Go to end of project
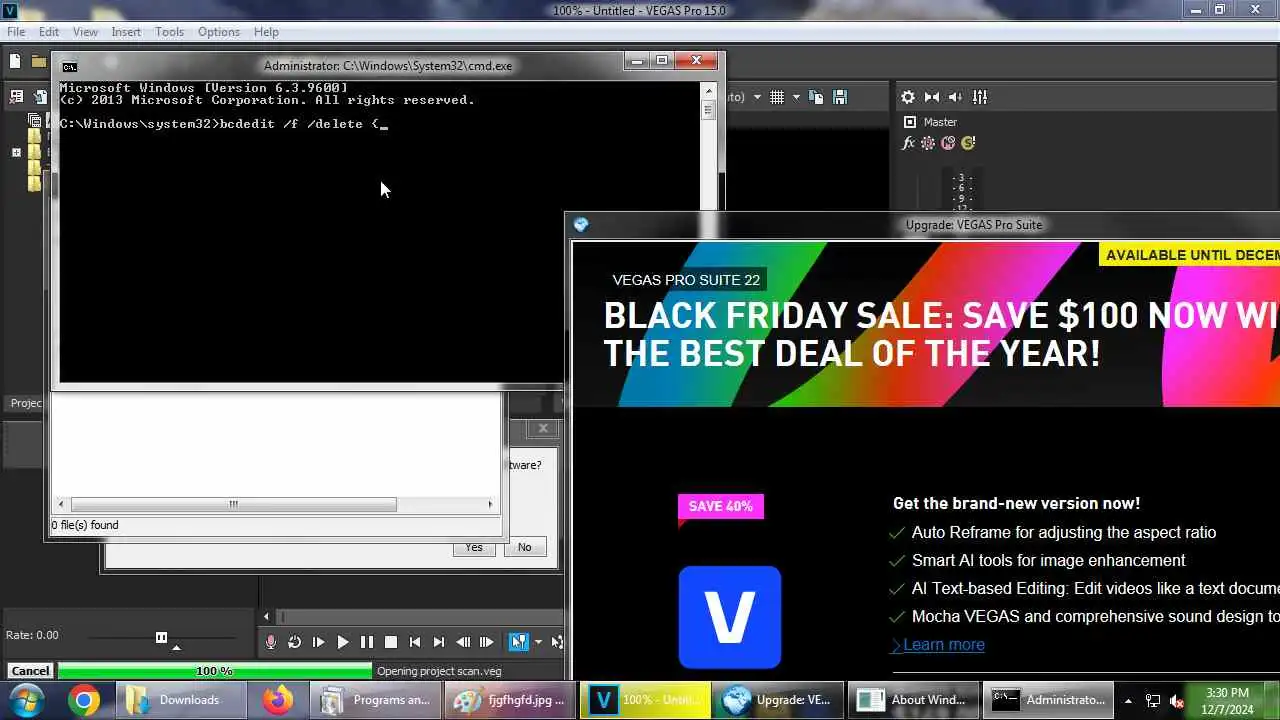The width and height of the screenshot is (1280, 720). [x=438, y=642]
